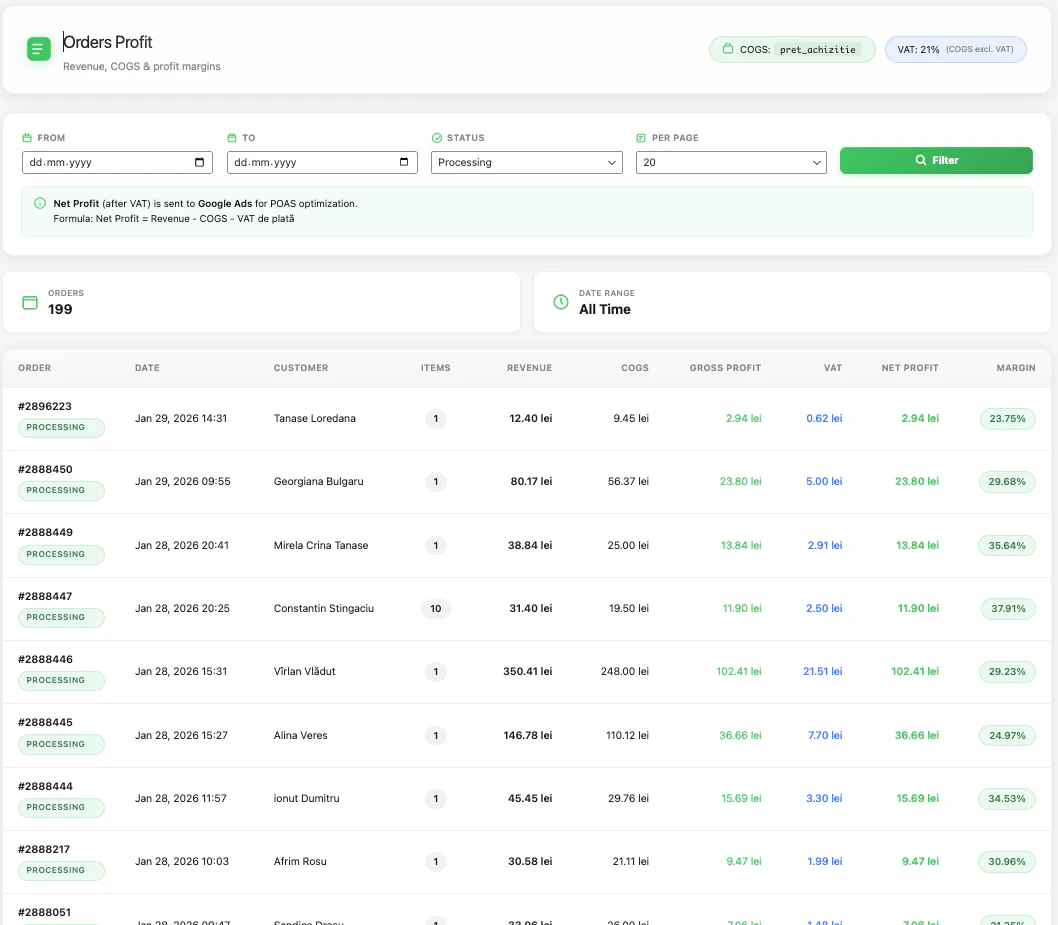Click the 30.96% margin badge
Image resolution: width=1058 pixels, height=925 pixels.
[x=1007, y=862]
